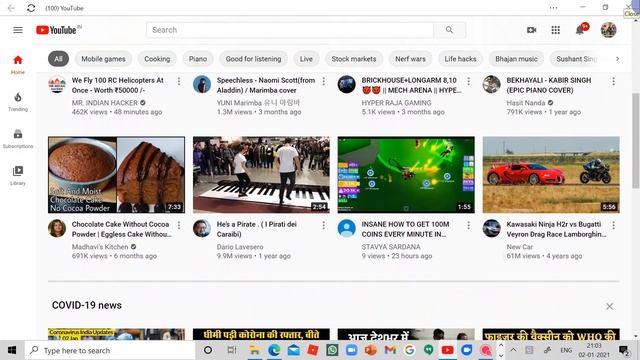Open MR. INDIAN HACKER channel avatar
The width and height of the screenshot is (640, 360).
pyautogui.click(x=57, y=84)
